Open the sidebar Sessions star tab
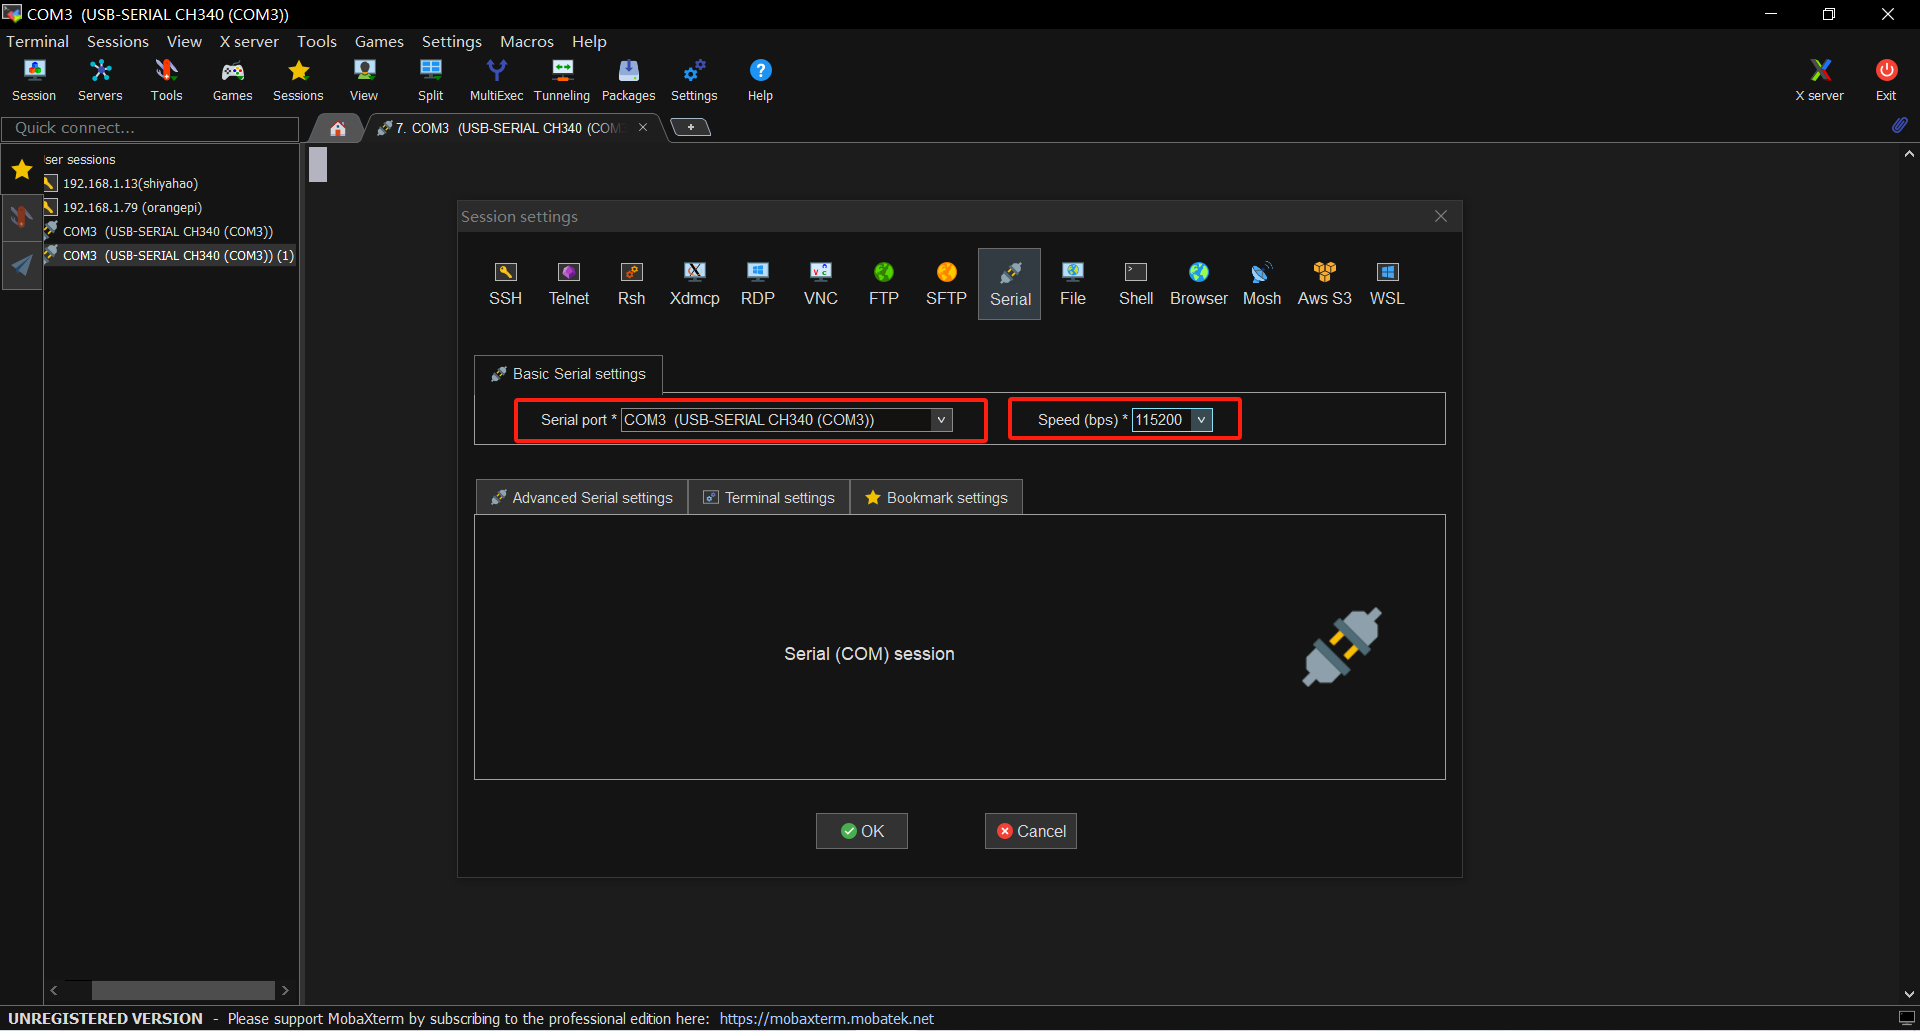 (x=21, y=169)
